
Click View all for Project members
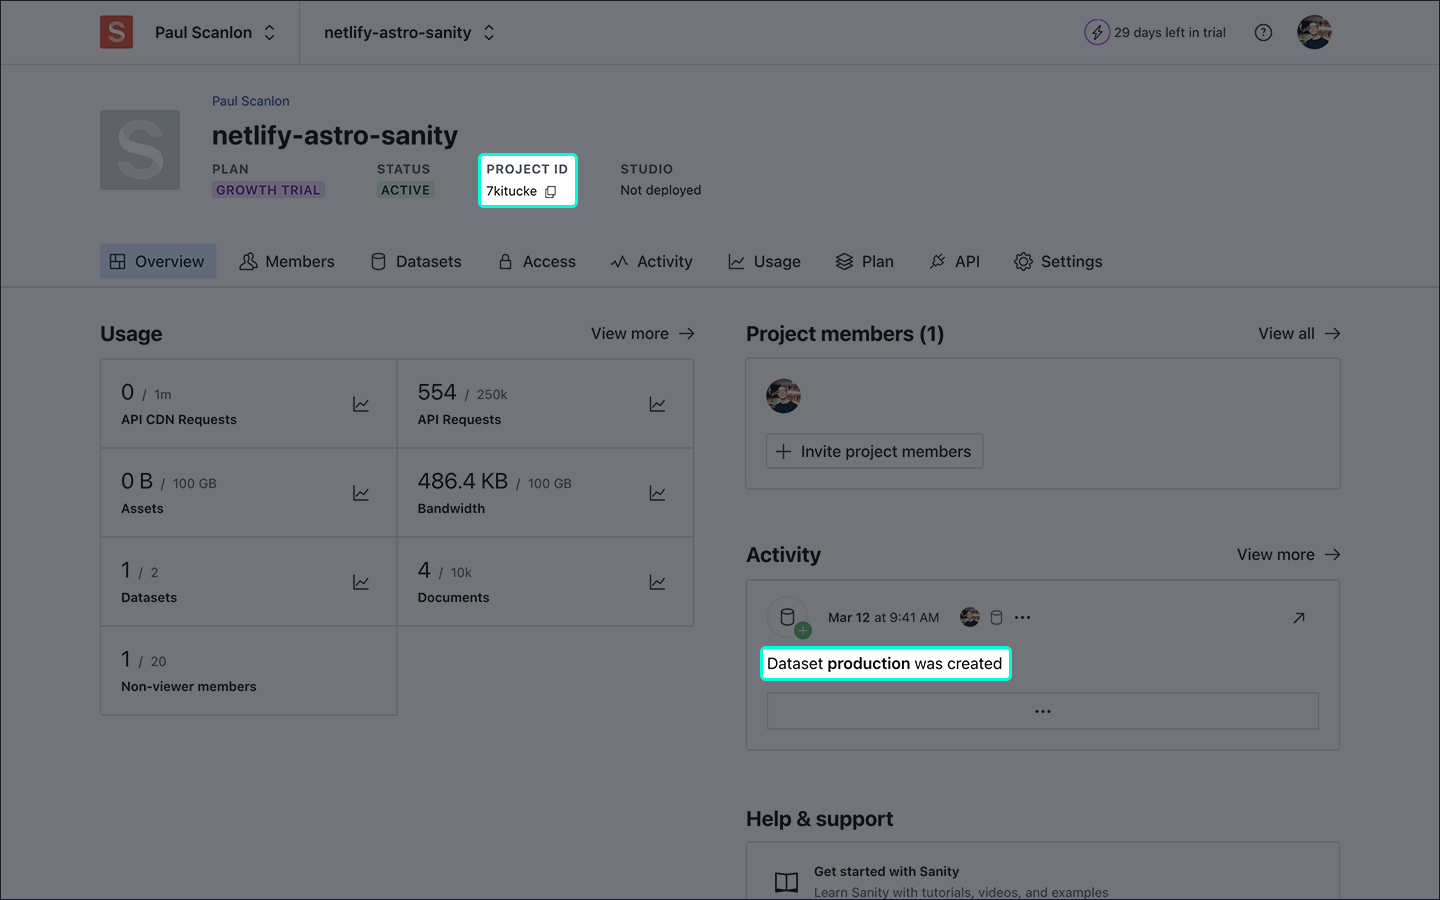[1299, 334]
